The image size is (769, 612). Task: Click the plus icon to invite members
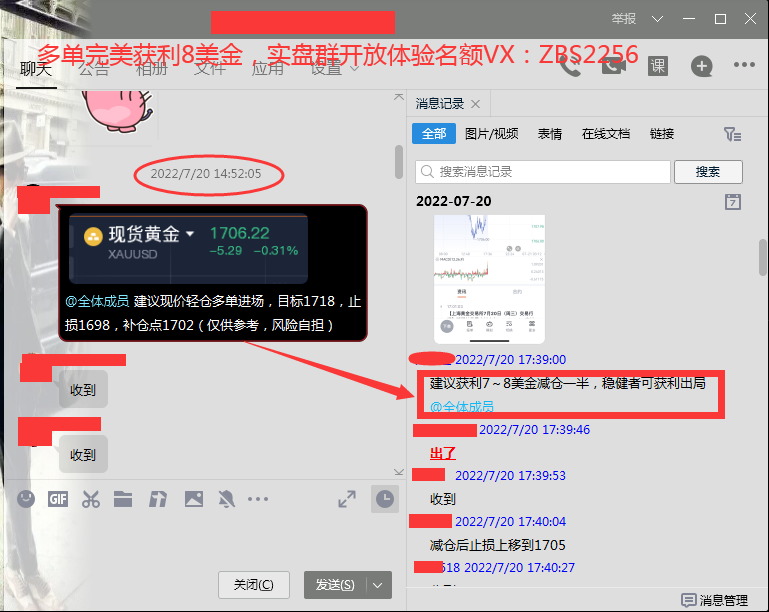(x=701, y=66)
